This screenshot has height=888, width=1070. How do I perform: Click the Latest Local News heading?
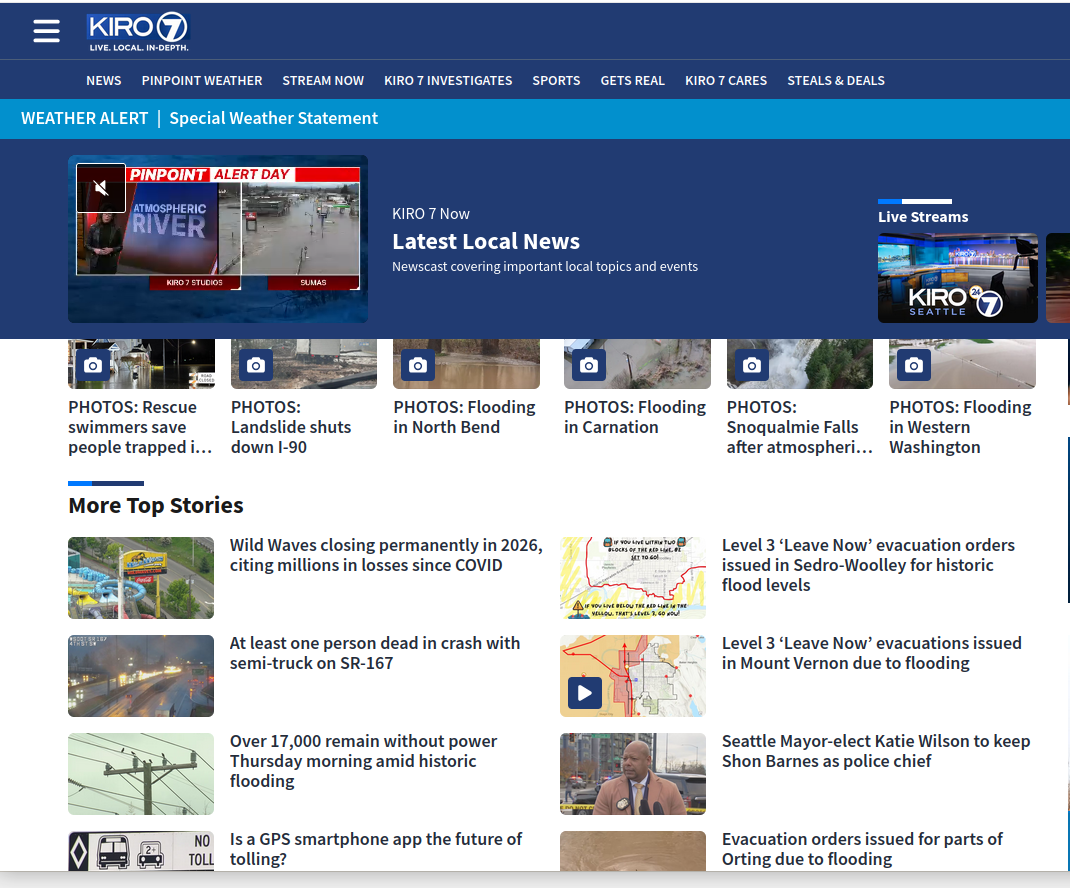[x=486, y=241]
